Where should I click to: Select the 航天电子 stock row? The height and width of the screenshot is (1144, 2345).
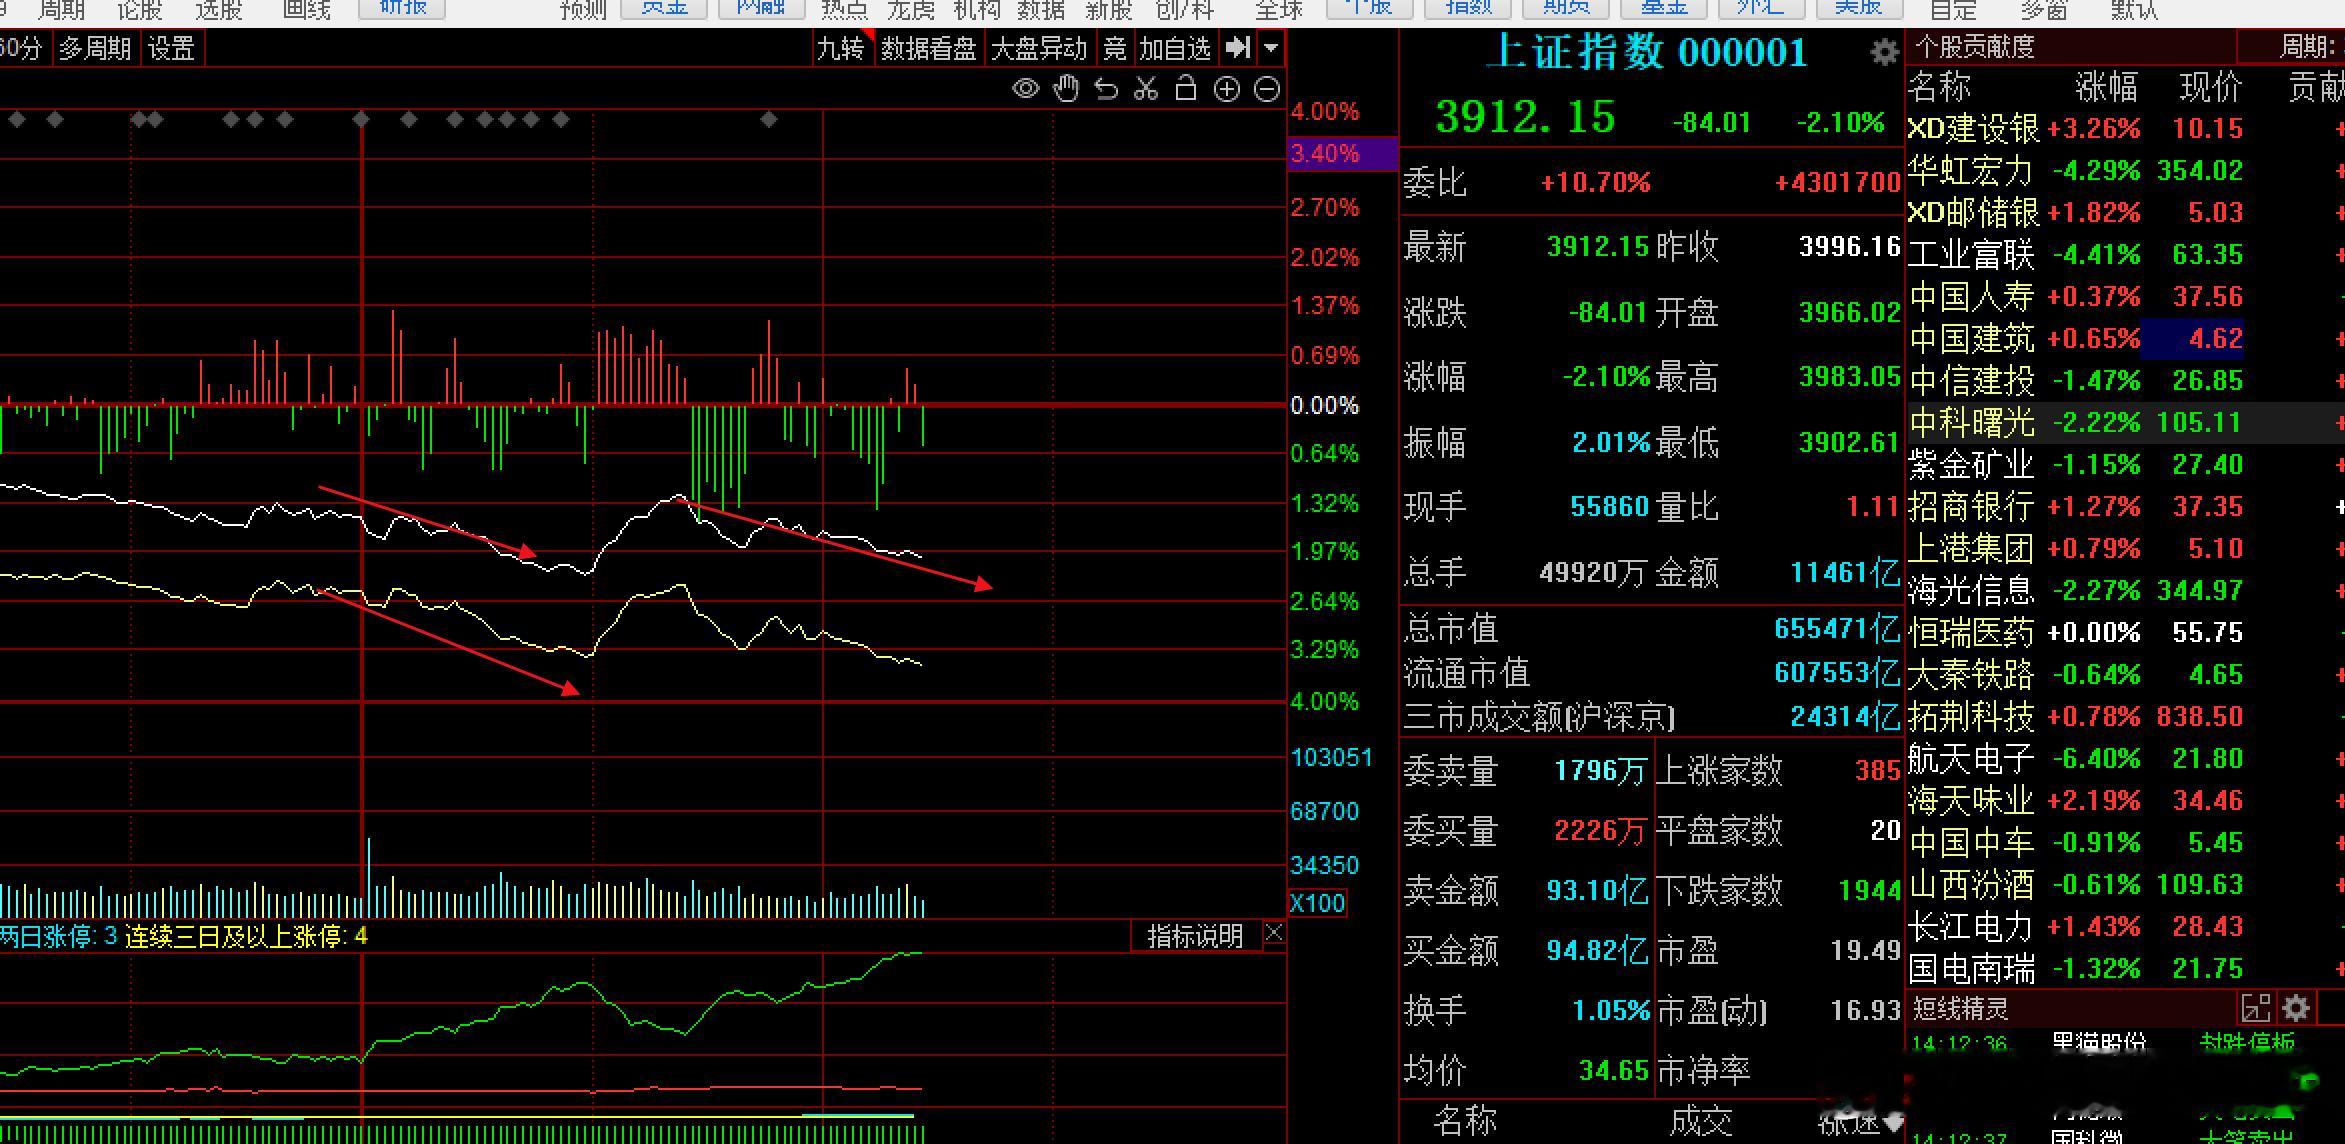tap(2125, 758)
